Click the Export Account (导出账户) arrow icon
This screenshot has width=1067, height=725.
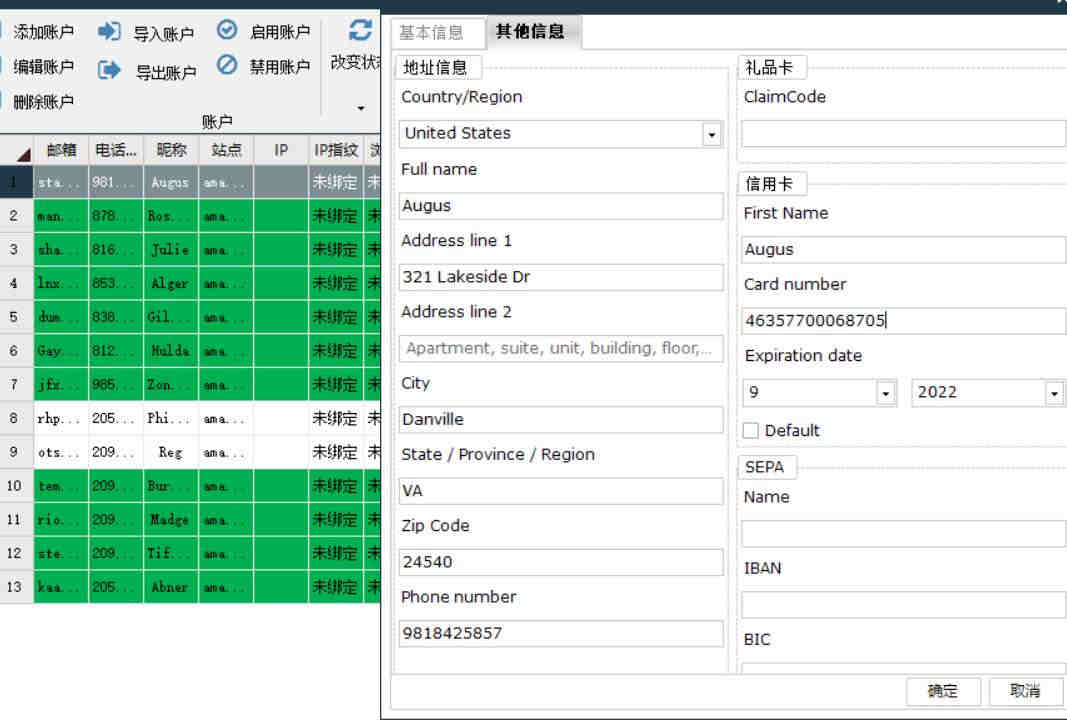tap(109, 69)
